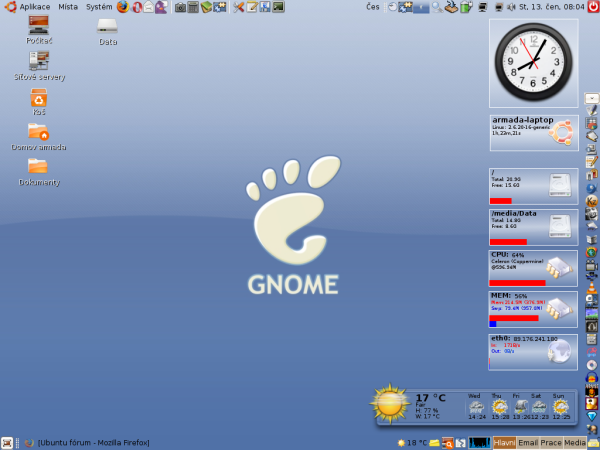Select Sat forecast in weather widget
The image size is (600, 450).
click(539, 407)
